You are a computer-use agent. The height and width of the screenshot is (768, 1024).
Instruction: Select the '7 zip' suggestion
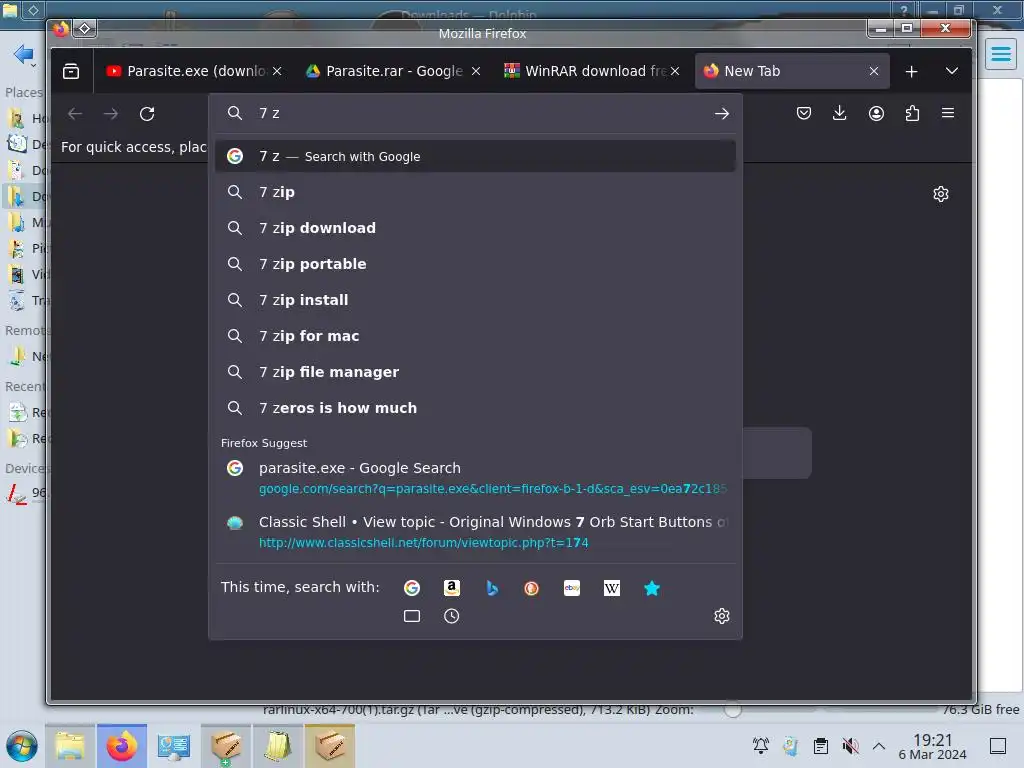tap(475, 192)
